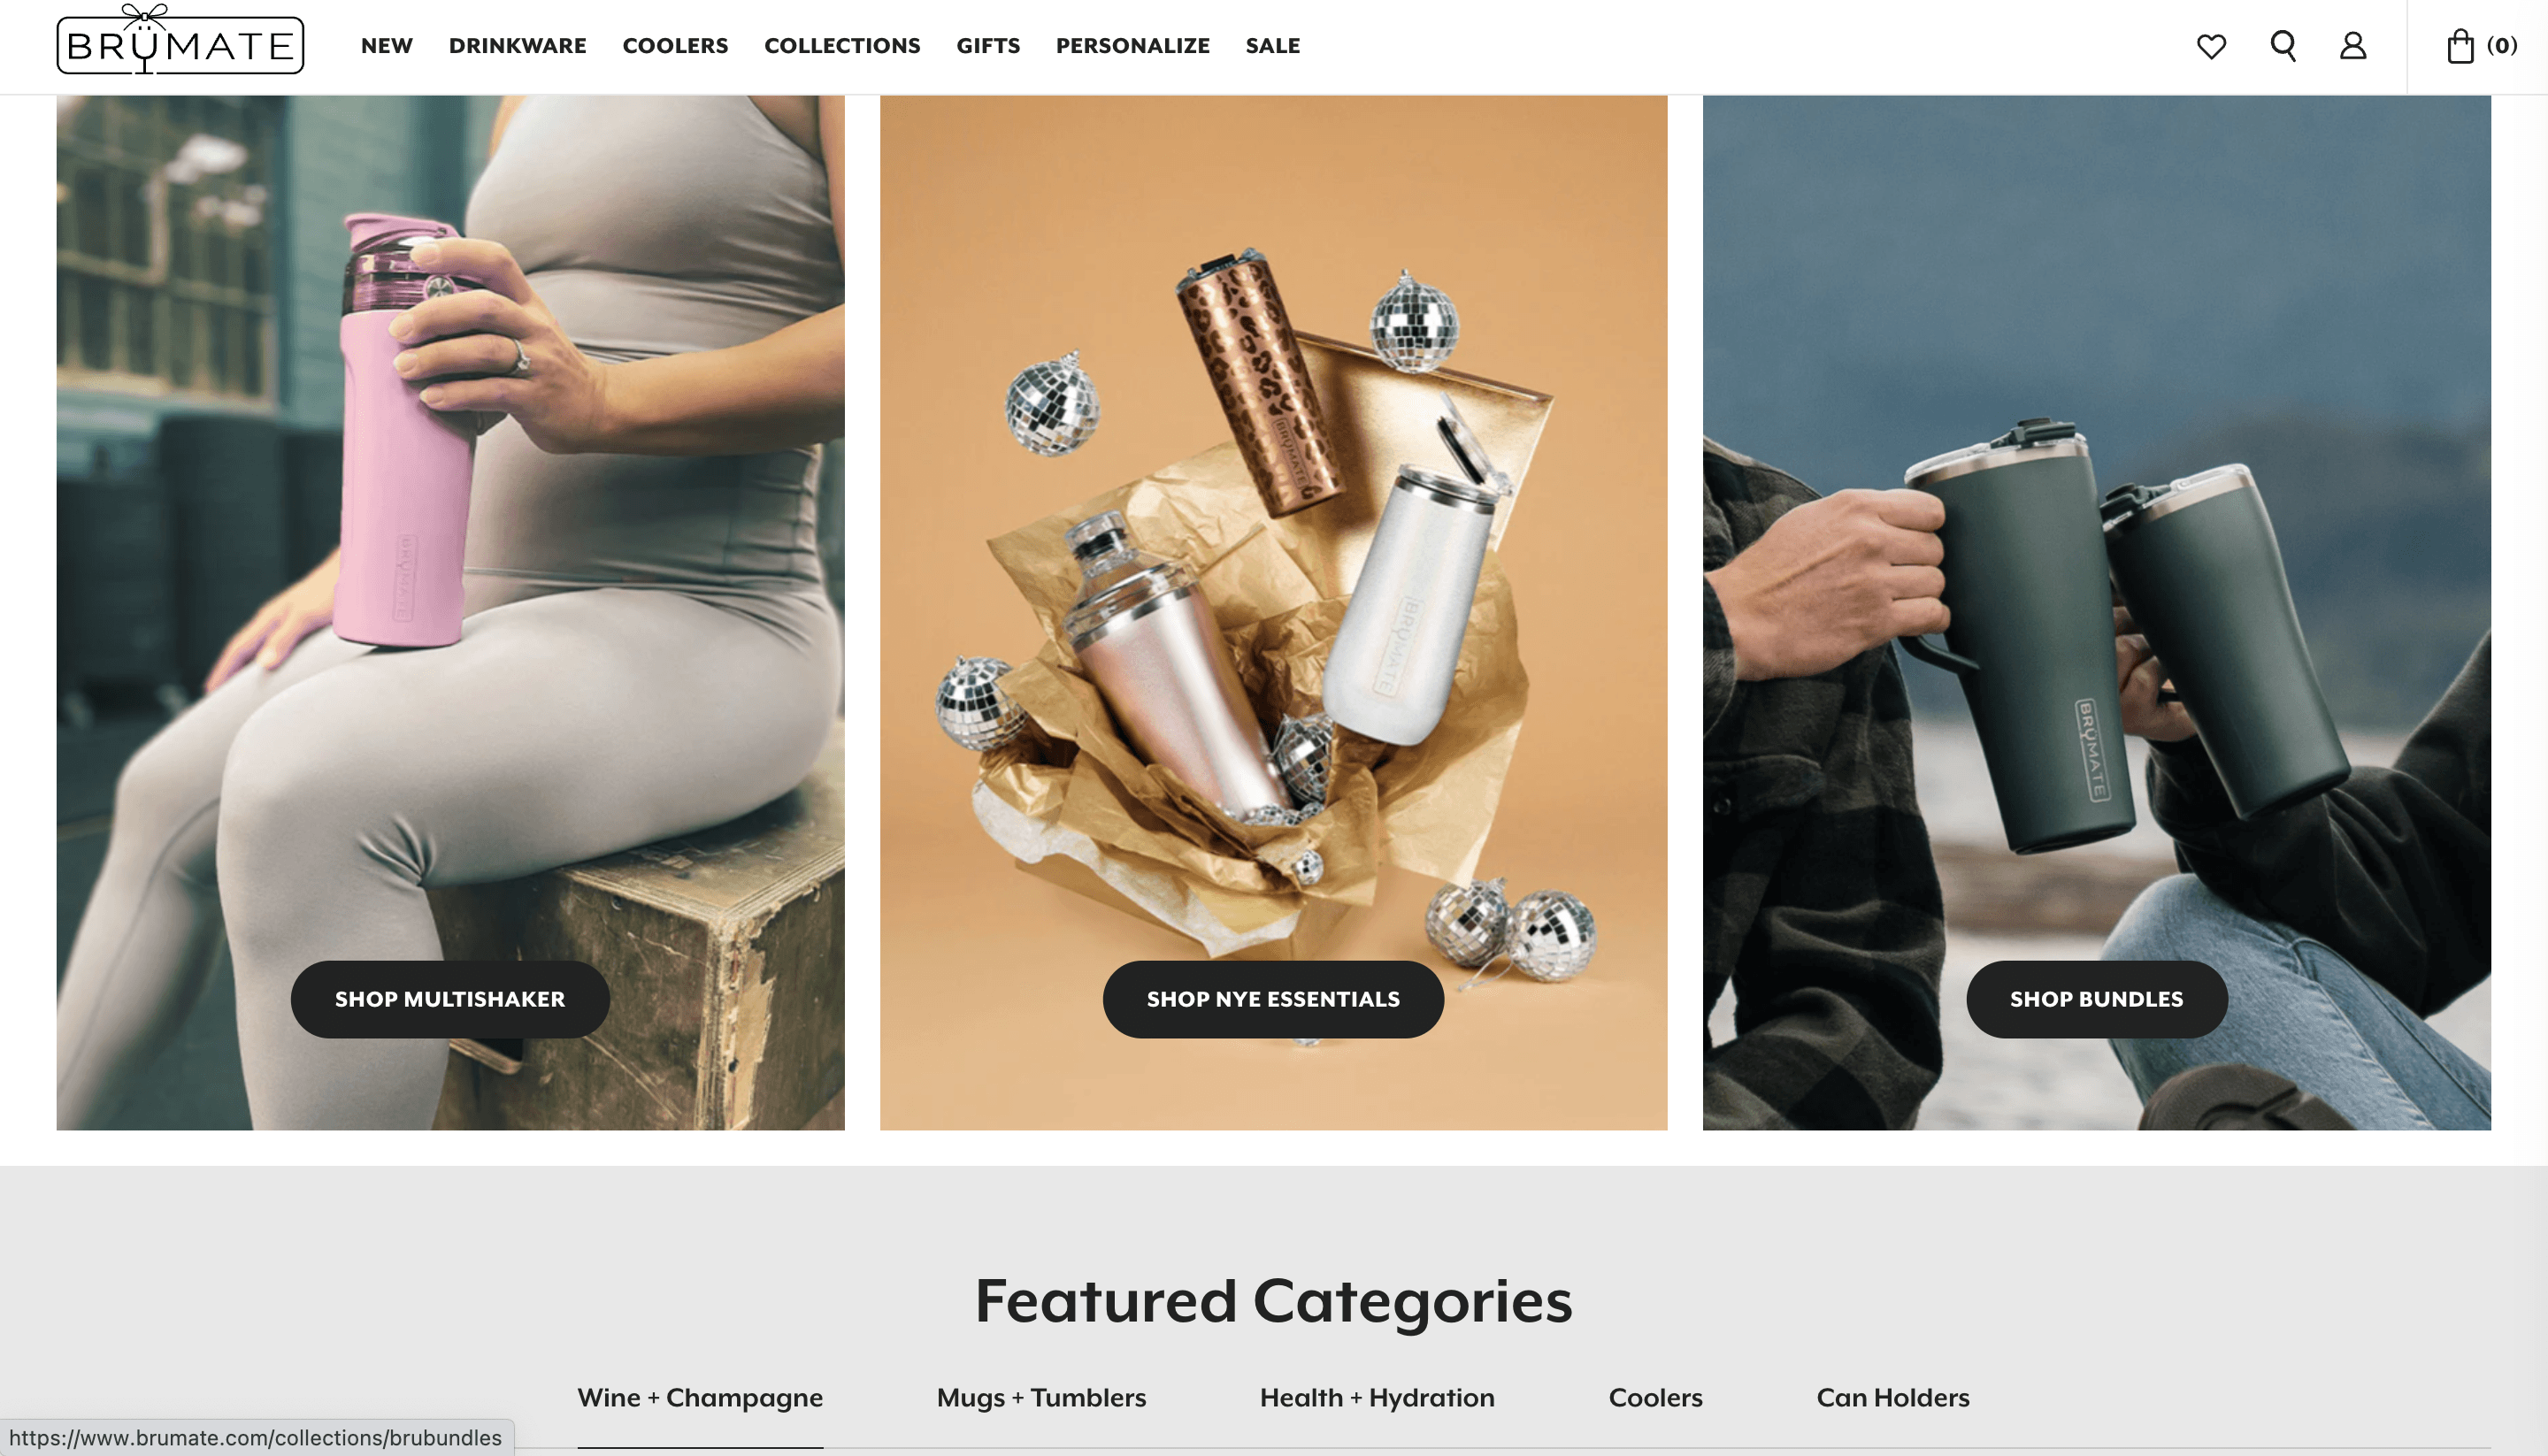The image size is (2548, 1456).
Task: Open the COLLECTIONS navigation menu
Action: click(842, 46)
